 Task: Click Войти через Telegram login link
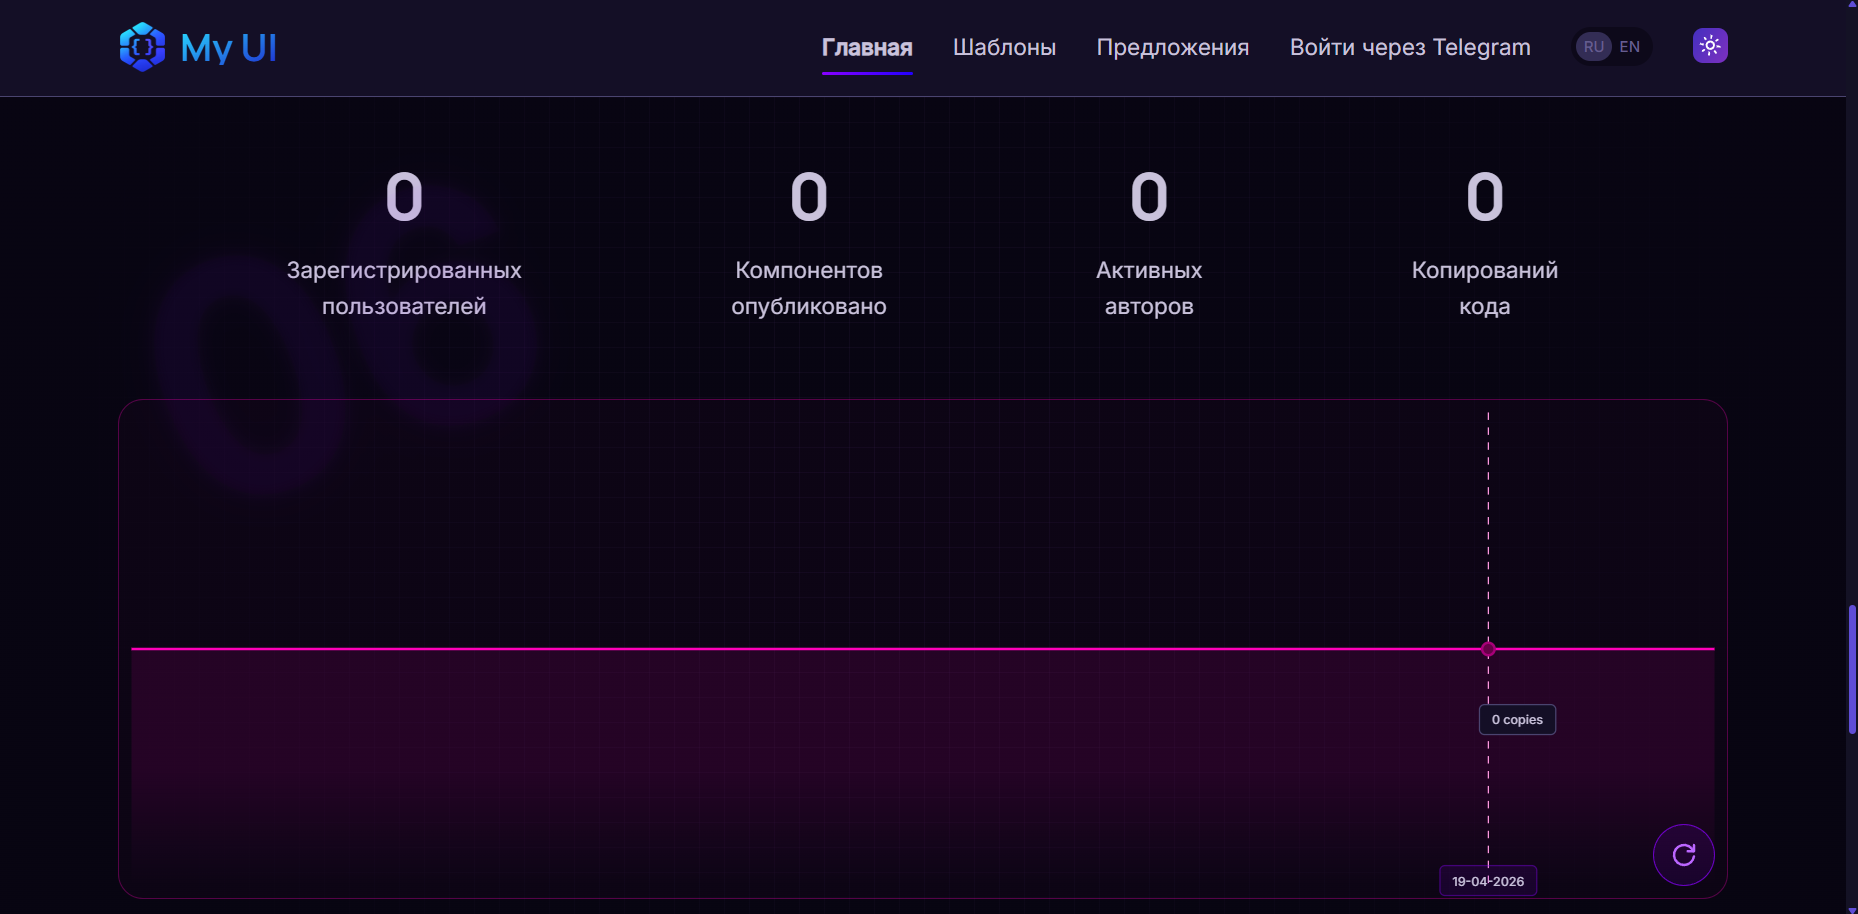(1410, 47)
